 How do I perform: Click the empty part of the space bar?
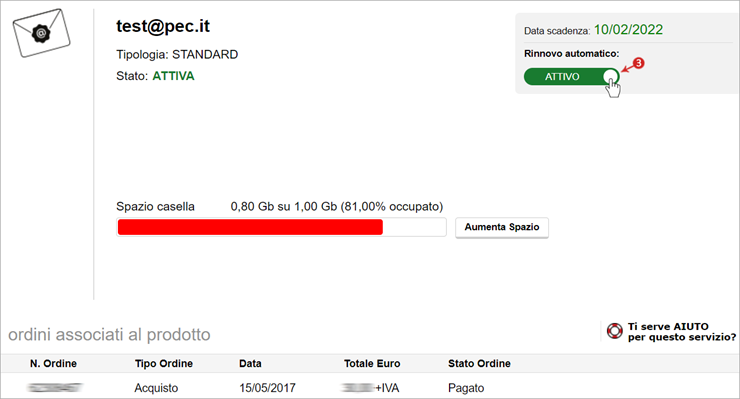tap(414, 227)
